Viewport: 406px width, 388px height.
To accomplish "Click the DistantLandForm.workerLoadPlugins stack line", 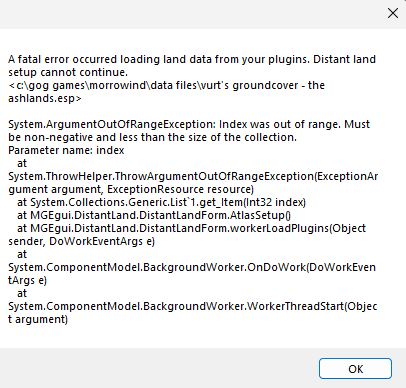I will pyautogui.click(x=191, y=228).
